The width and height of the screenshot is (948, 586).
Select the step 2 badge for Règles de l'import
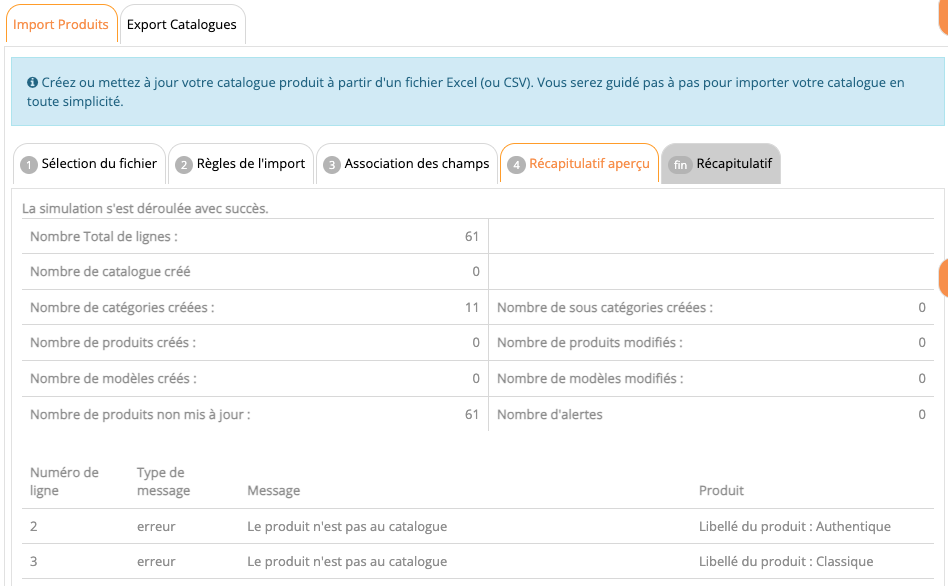(x=184, y=165)
